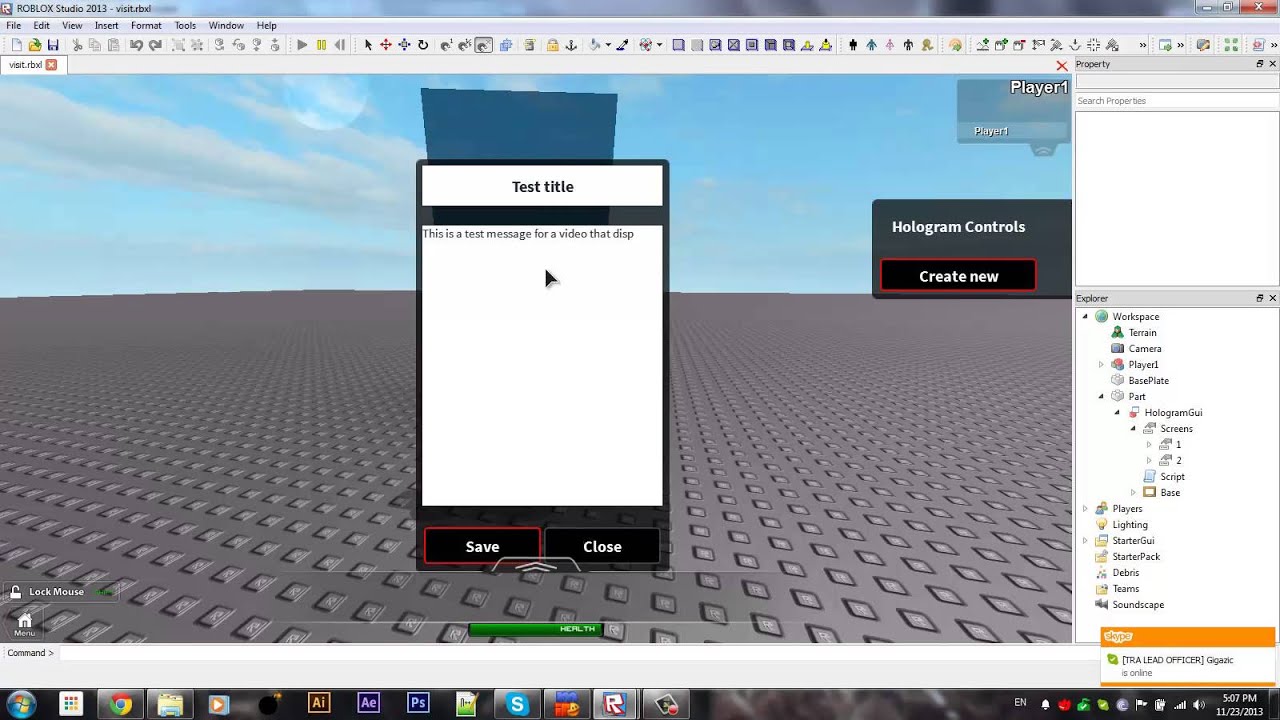The image size is (1280, 720).
Task: Reset the simulation with the rewind icon
Action: tap(340, 45)
